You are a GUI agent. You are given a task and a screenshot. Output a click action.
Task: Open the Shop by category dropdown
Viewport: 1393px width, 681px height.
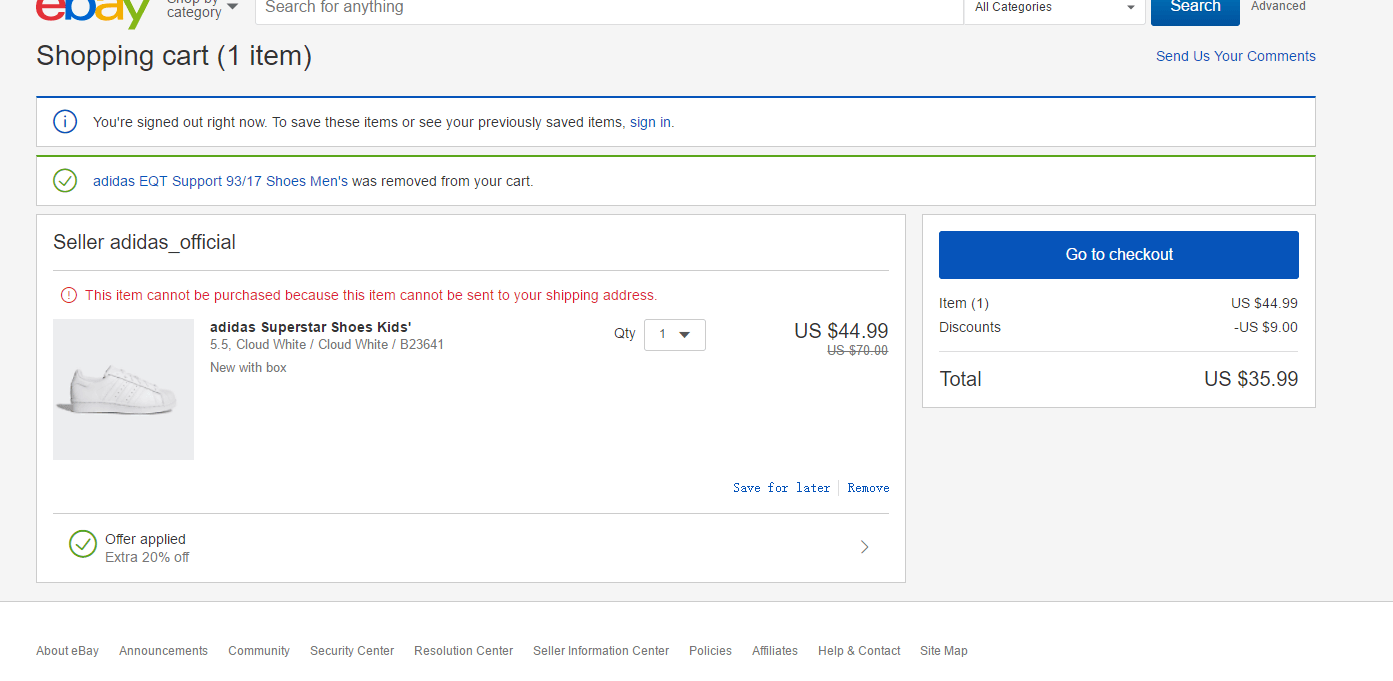[203, 8]
